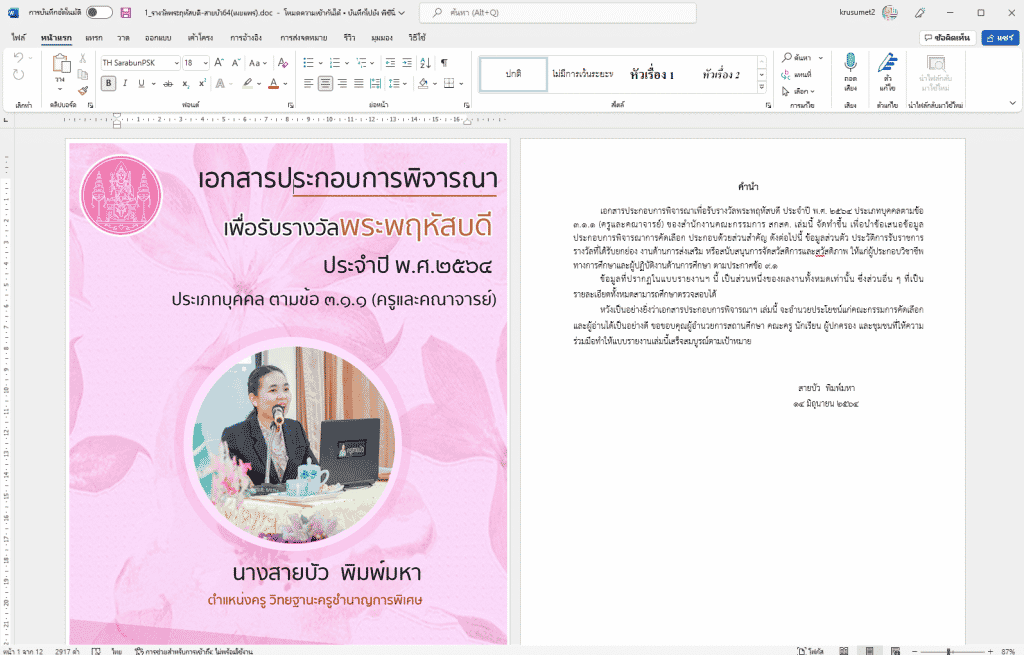The height and width of the screenshot is (655, 1024).
Task: Switch to the การอ้างอิง (References) tab
Action: click(x=246, y=38)
